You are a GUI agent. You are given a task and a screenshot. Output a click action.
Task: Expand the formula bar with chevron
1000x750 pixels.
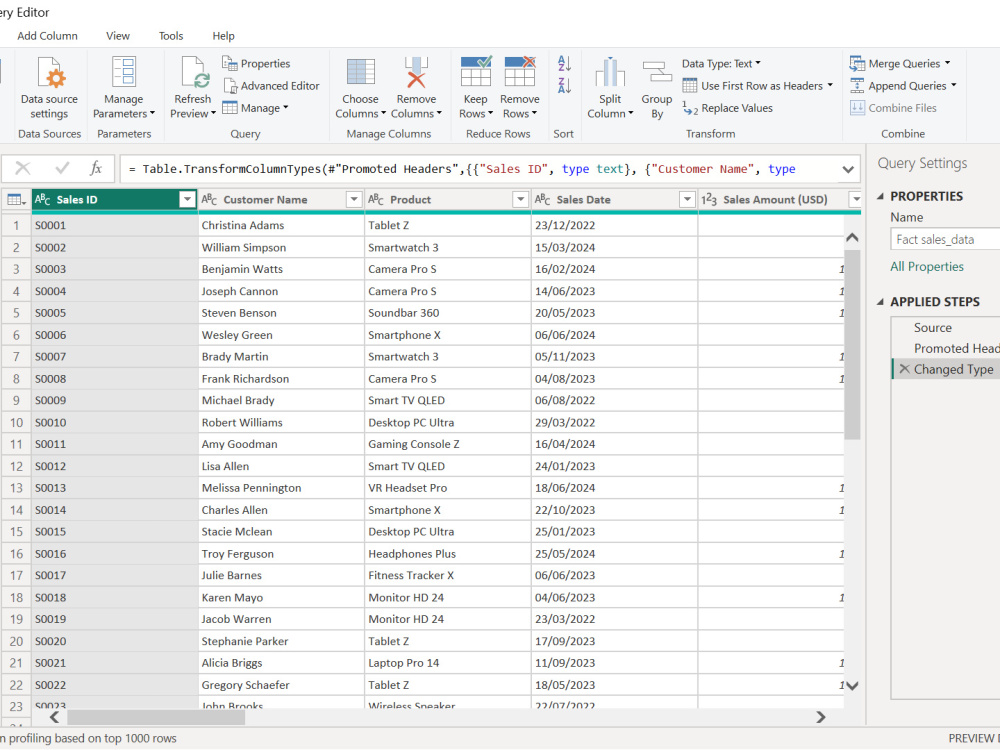pos(848,169)
